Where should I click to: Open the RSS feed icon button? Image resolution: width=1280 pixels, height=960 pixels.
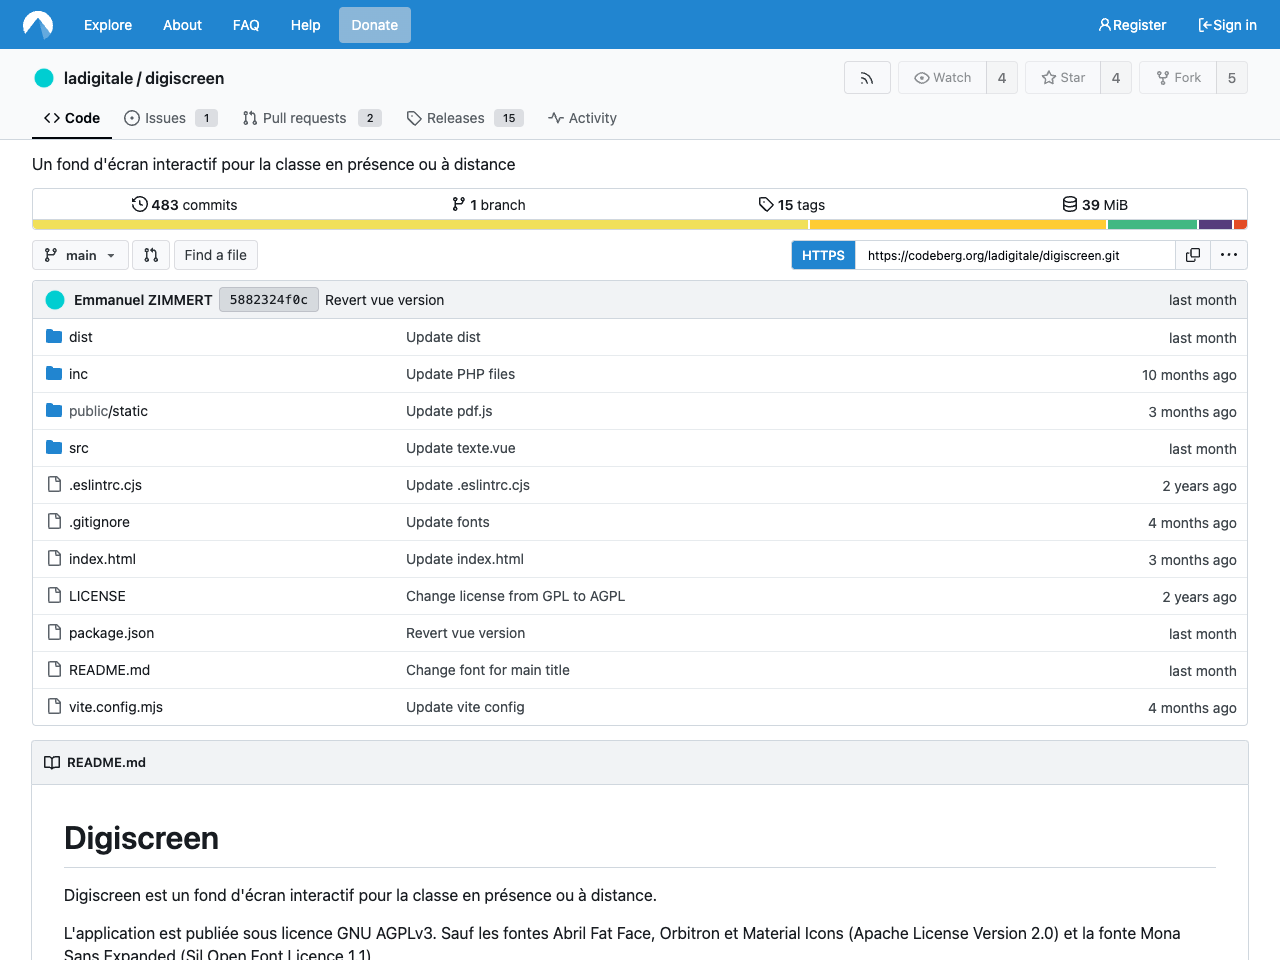[x=867, y=78]
